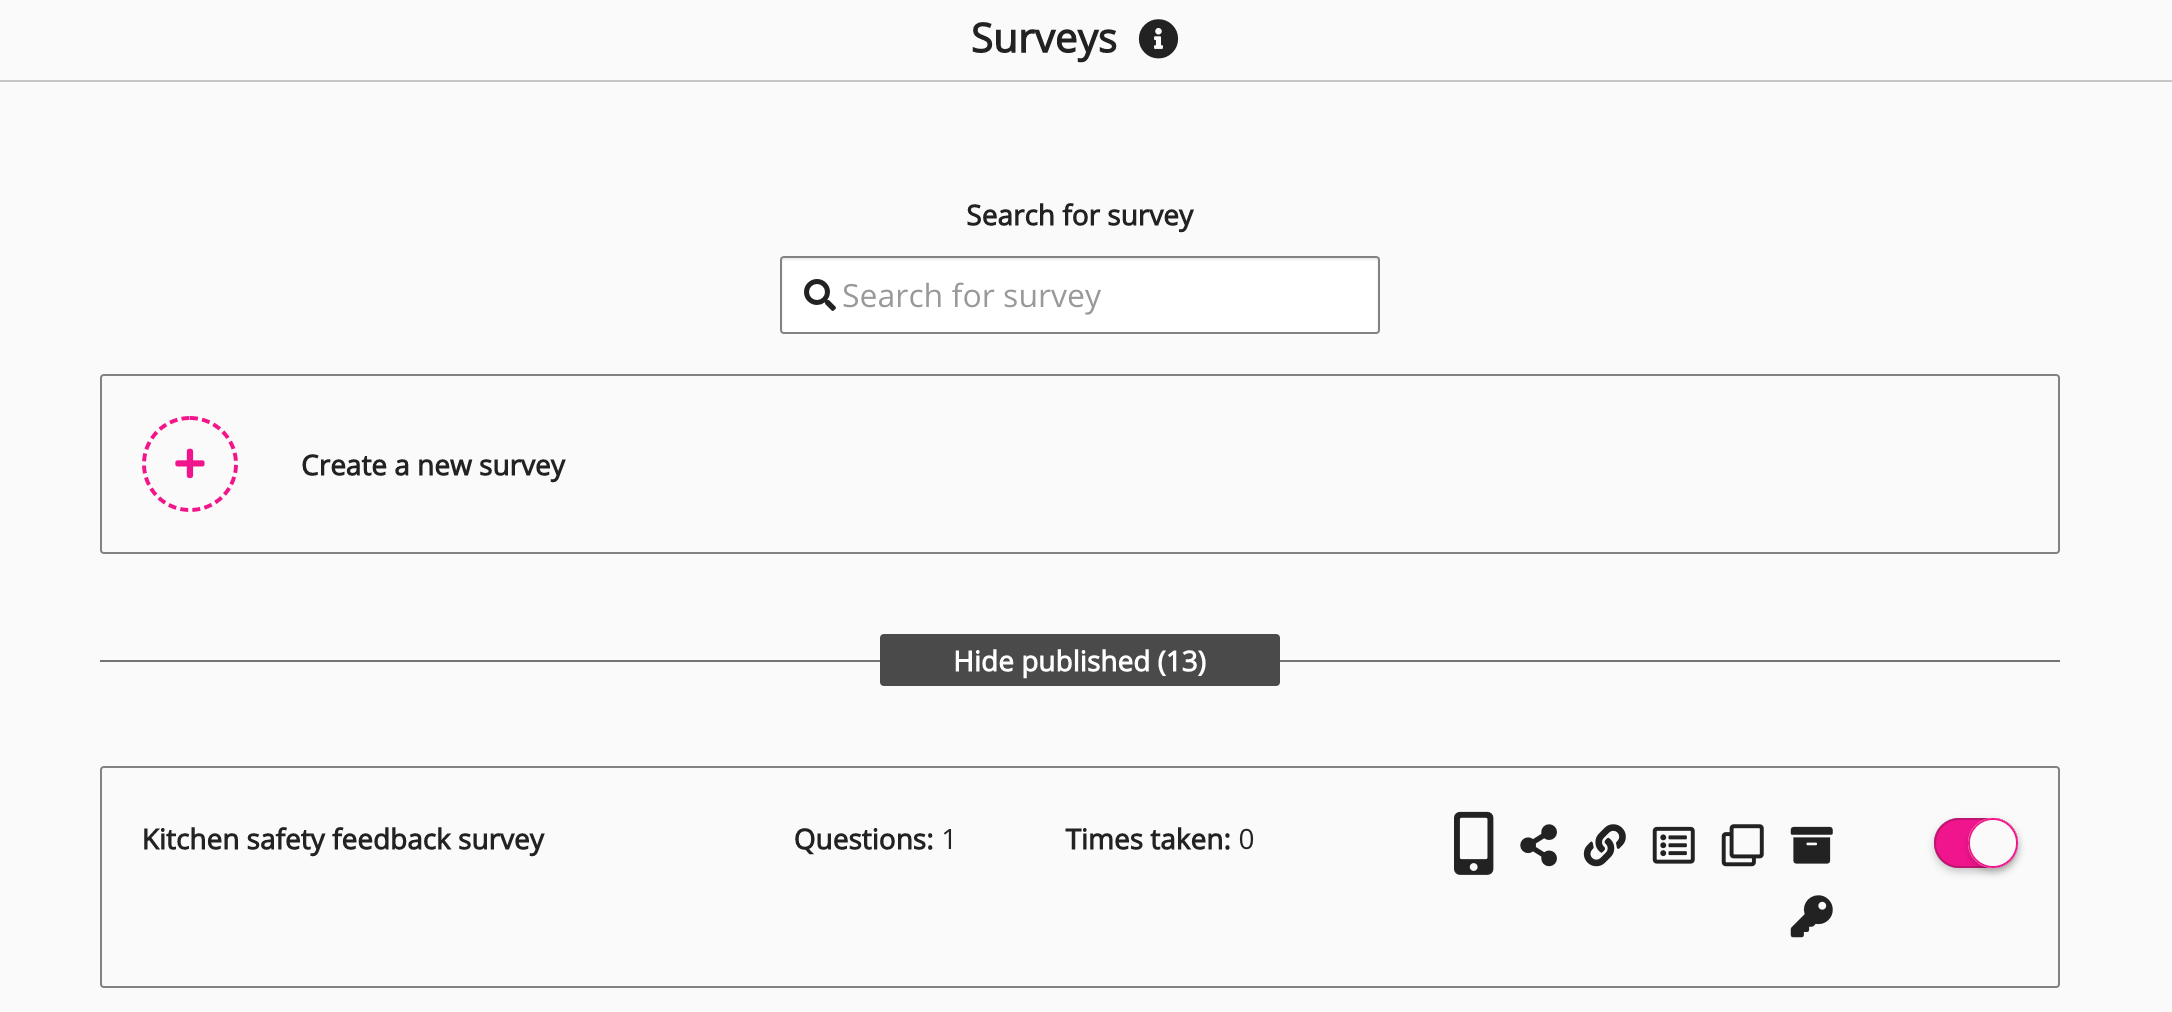
Task: Click the Create a new survey text
Action: coord(433,465)
